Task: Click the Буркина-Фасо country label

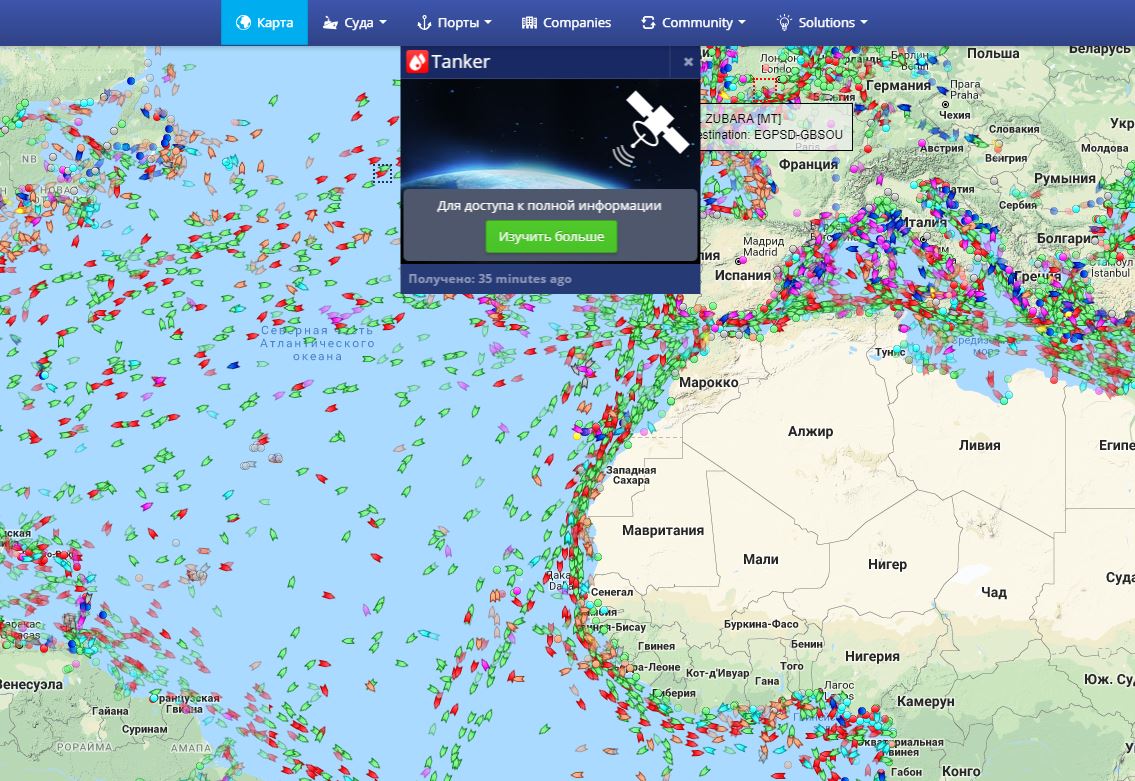Action: pos(761,624)
